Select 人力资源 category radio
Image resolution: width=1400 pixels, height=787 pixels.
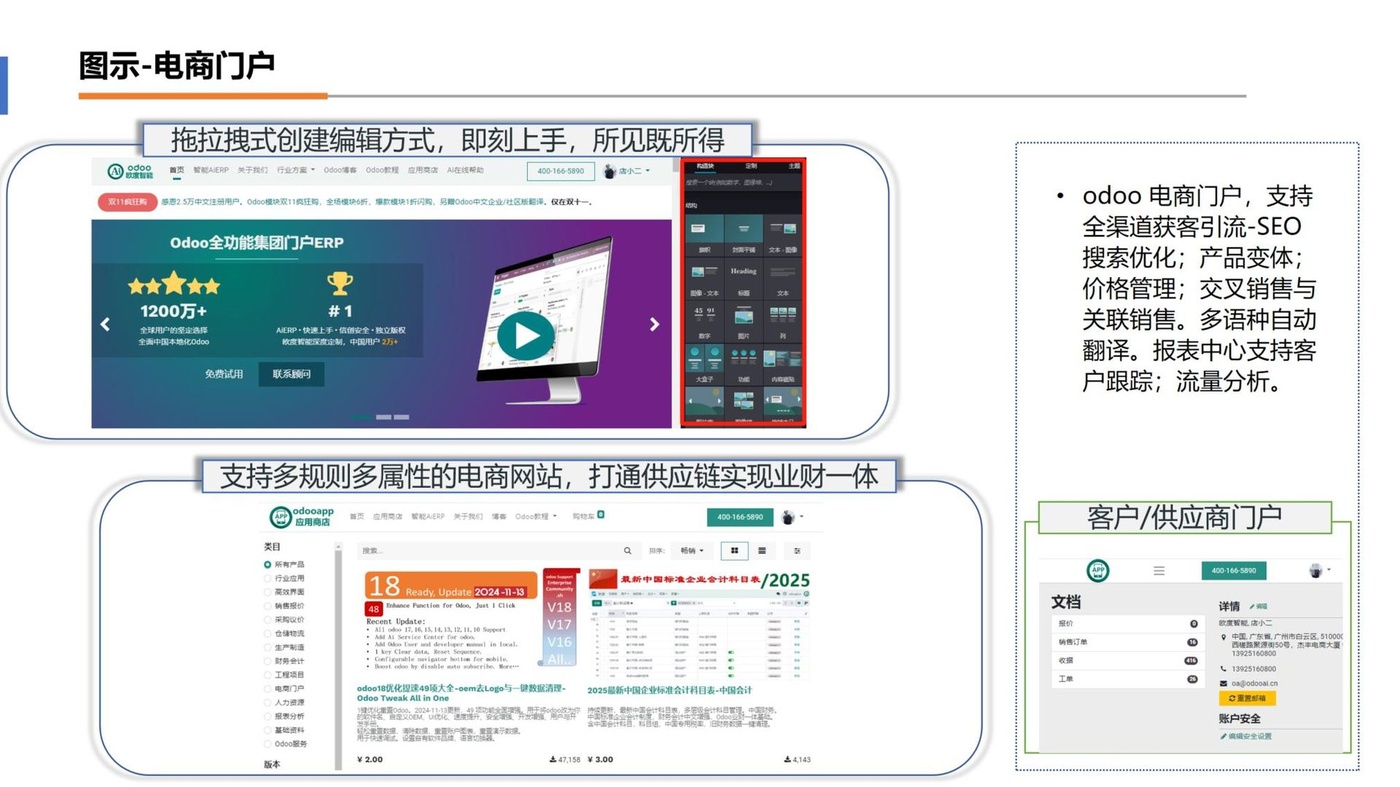click(267, 702)
